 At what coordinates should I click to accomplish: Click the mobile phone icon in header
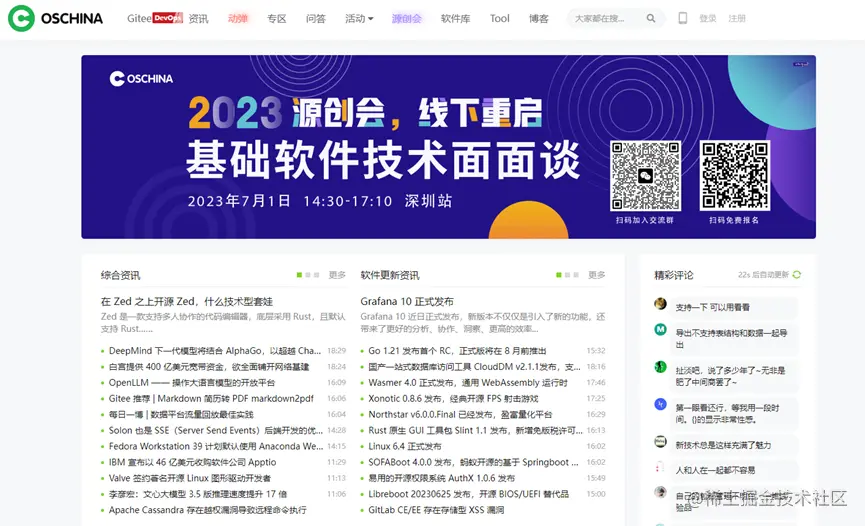682,18
